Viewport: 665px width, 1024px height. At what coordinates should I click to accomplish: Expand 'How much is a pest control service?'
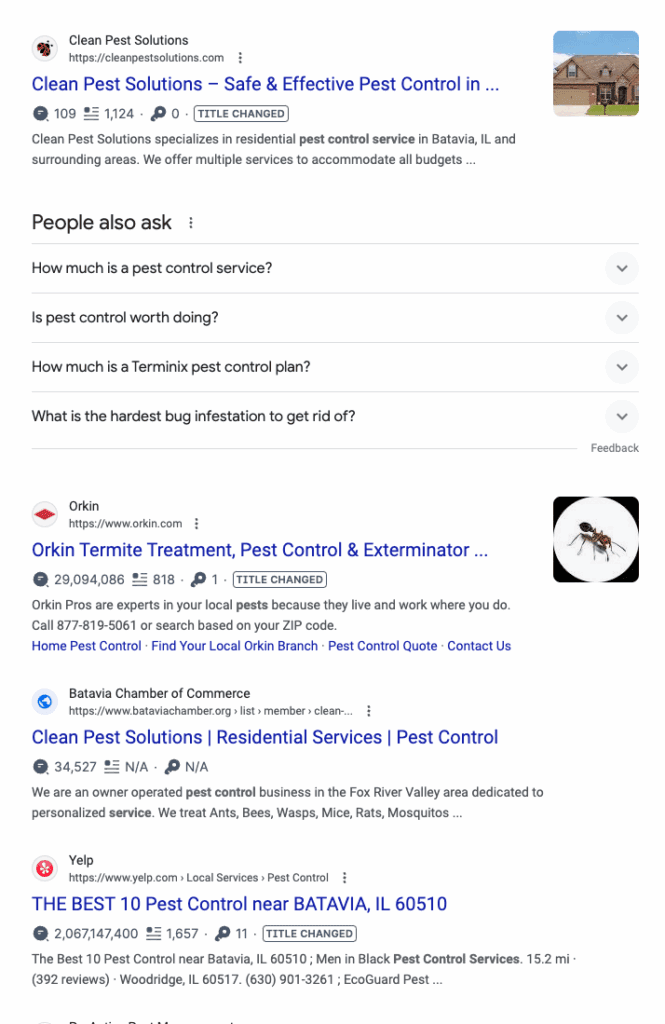point(335,268)
